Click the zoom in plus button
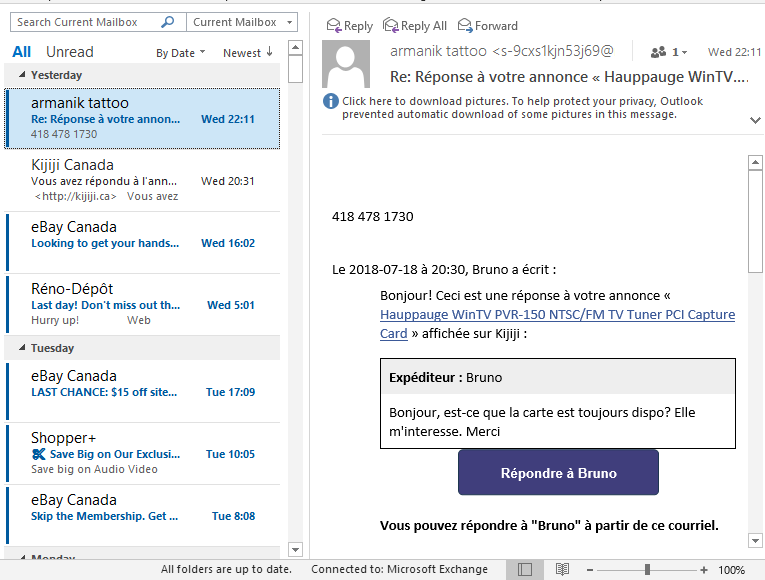The height and width of the screenshot is (580, 765). pyautogui.click(x=704, y=570)
